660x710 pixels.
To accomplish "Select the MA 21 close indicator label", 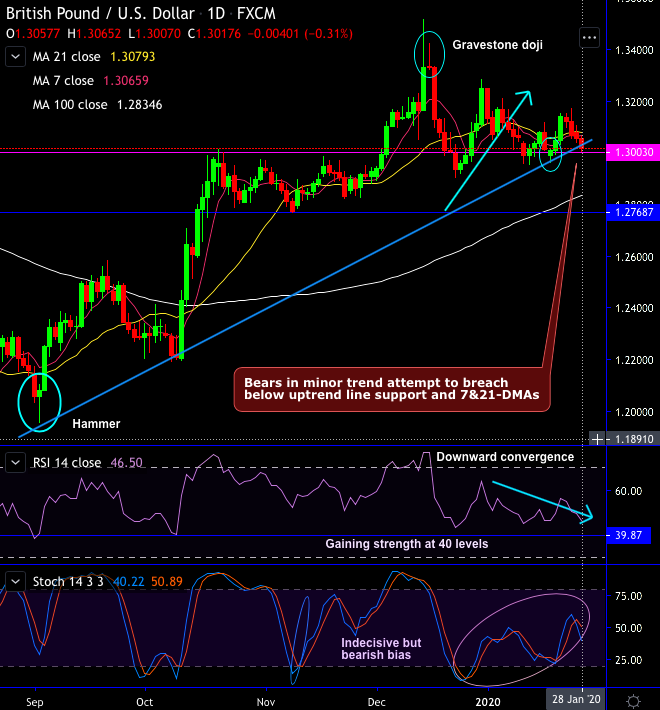I will coord(67,57).
